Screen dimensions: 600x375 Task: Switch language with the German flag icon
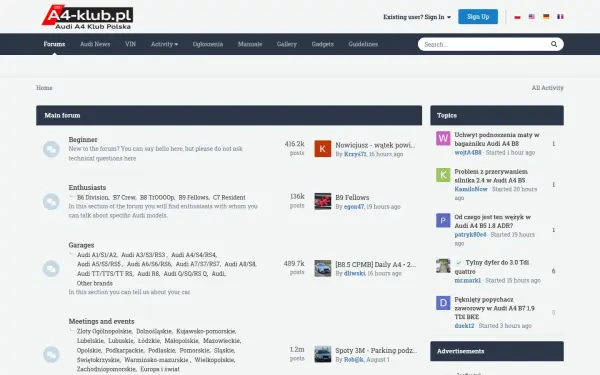pyautogui.click(x=546, y=17)
